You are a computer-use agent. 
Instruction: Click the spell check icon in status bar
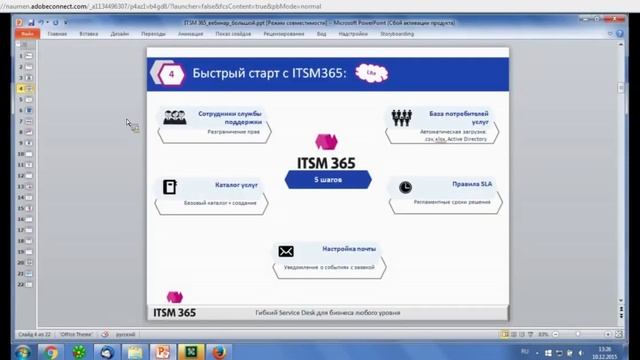105,334
